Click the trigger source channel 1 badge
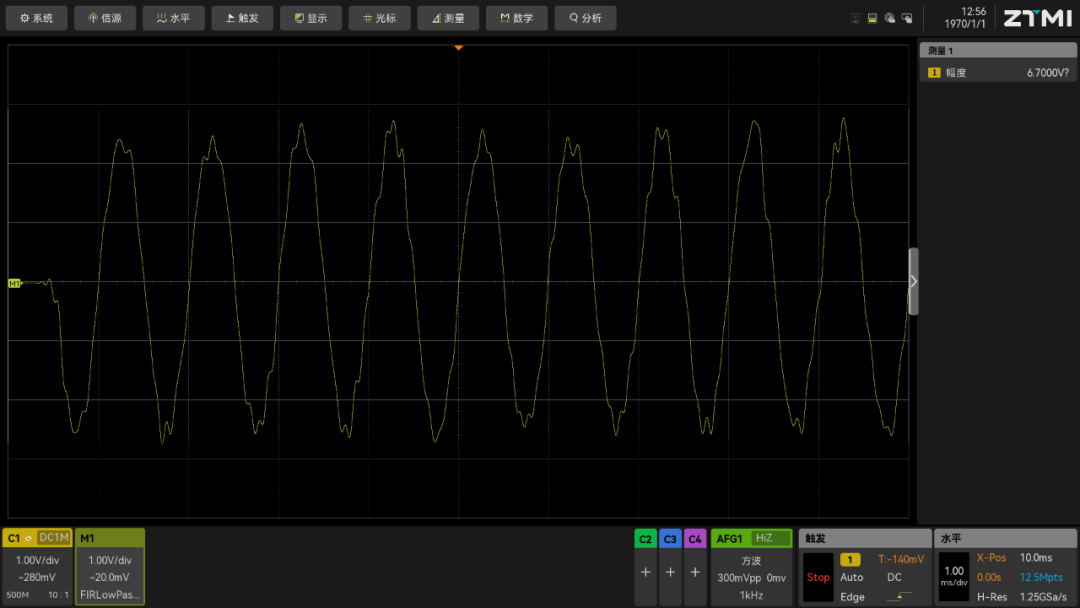Image resolution: width=1080 pixels, height=608 pixels. (x=850, y=560)
